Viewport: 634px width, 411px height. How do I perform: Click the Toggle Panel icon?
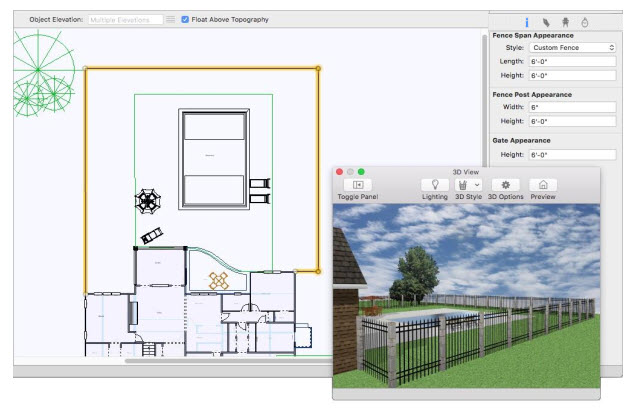[358, 185]
